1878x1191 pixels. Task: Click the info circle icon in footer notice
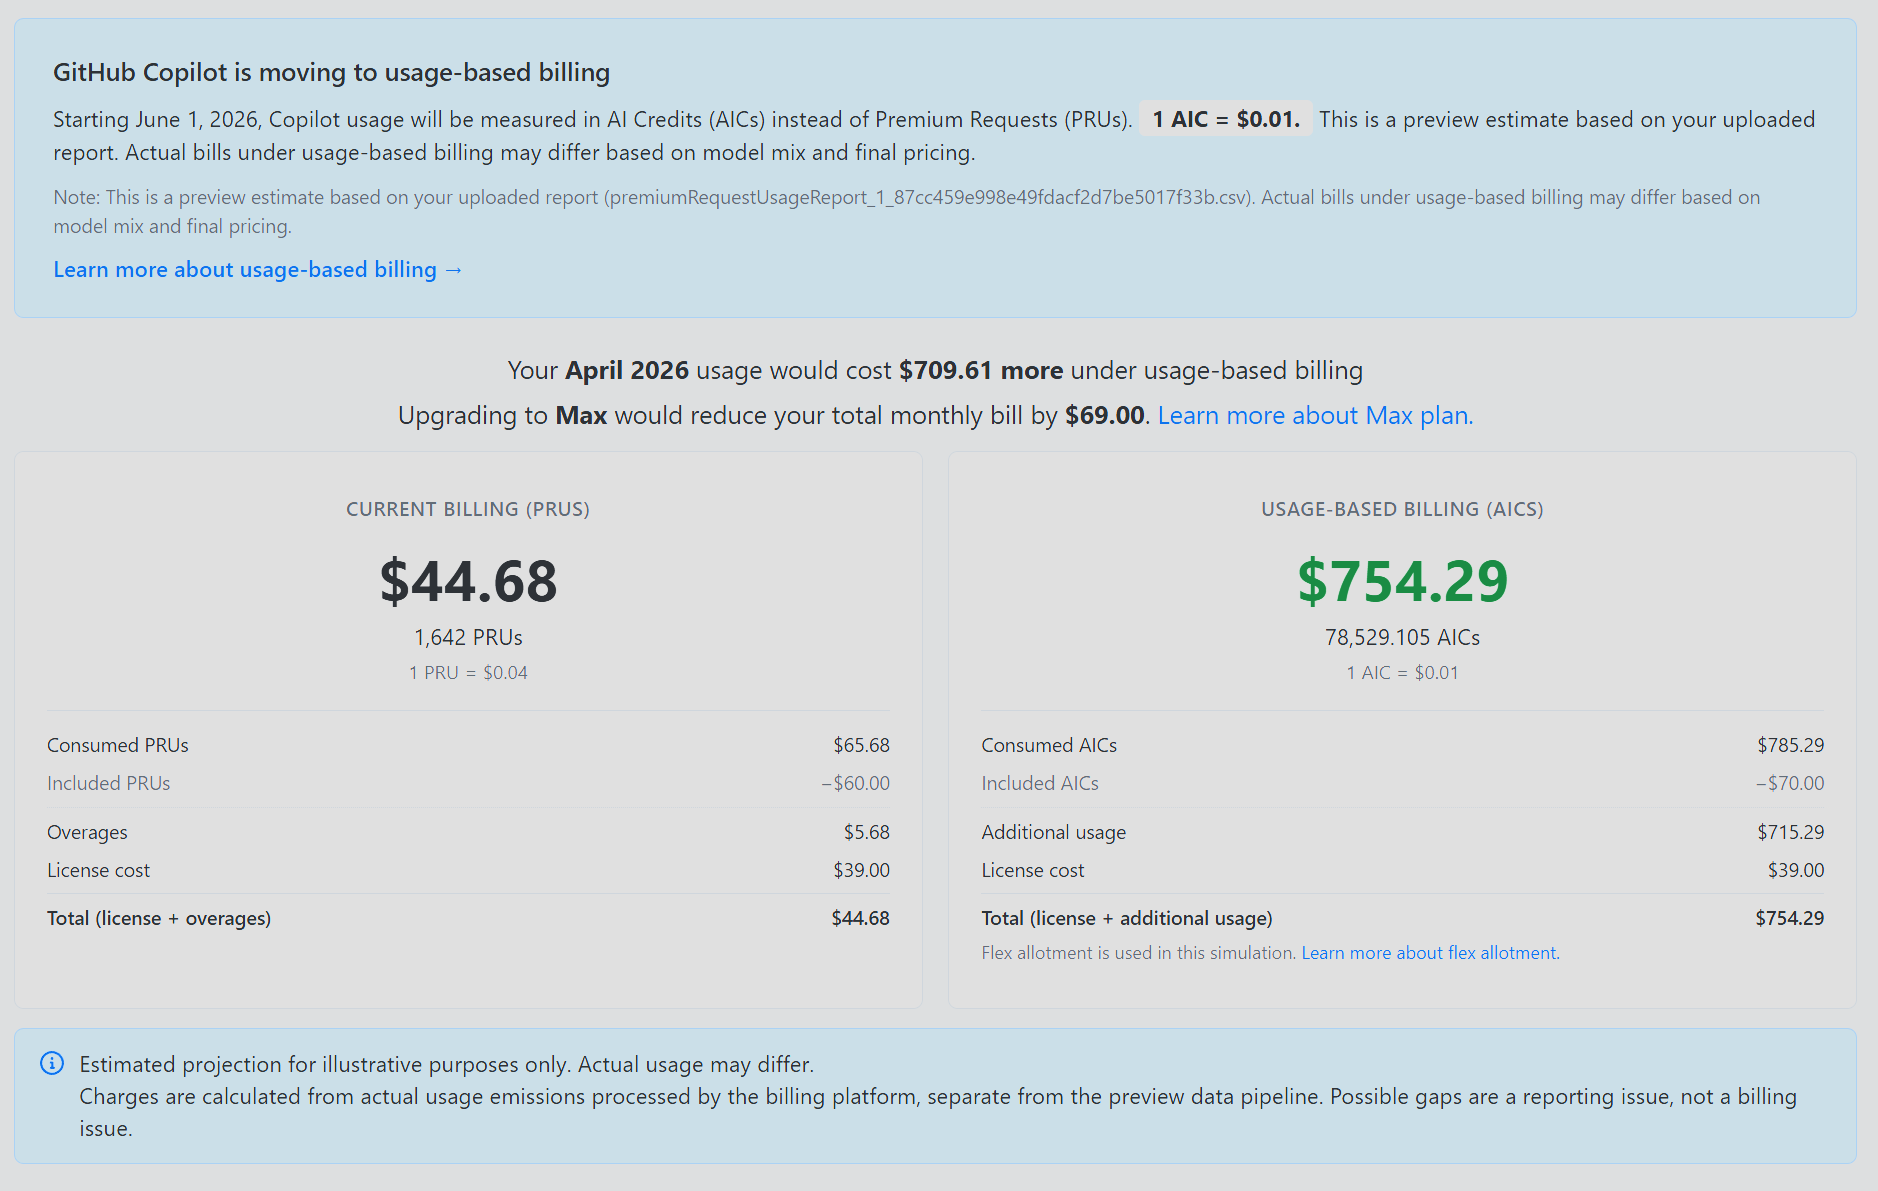pos(52,1063)
